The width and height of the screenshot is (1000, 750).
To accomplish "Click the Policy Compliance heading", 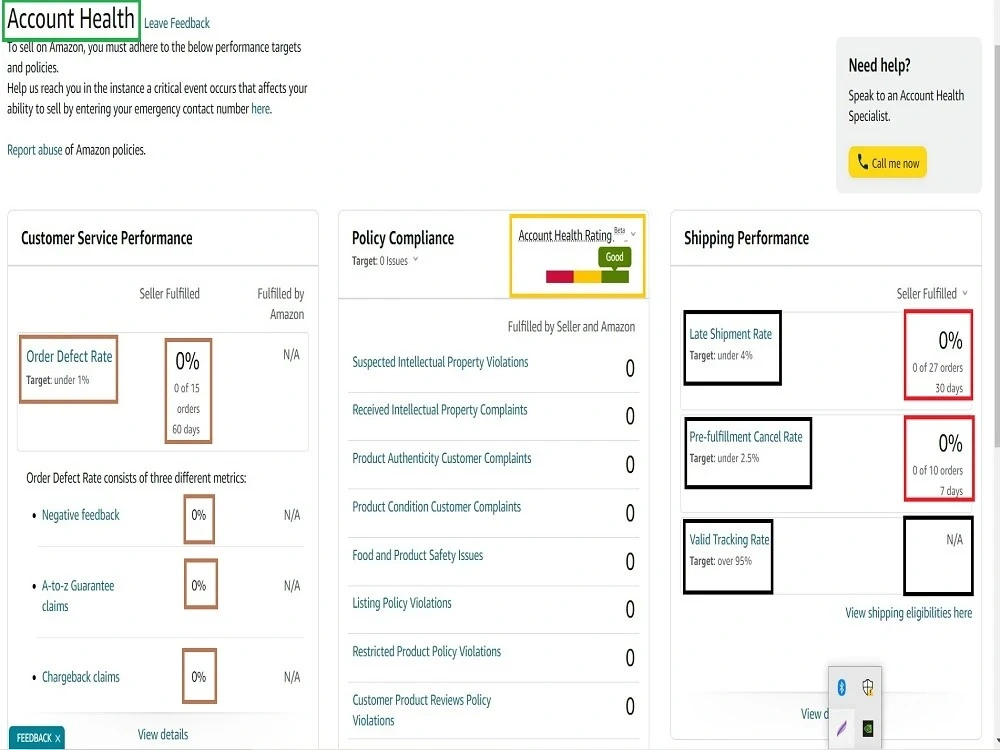I will [x=403, y=238].
